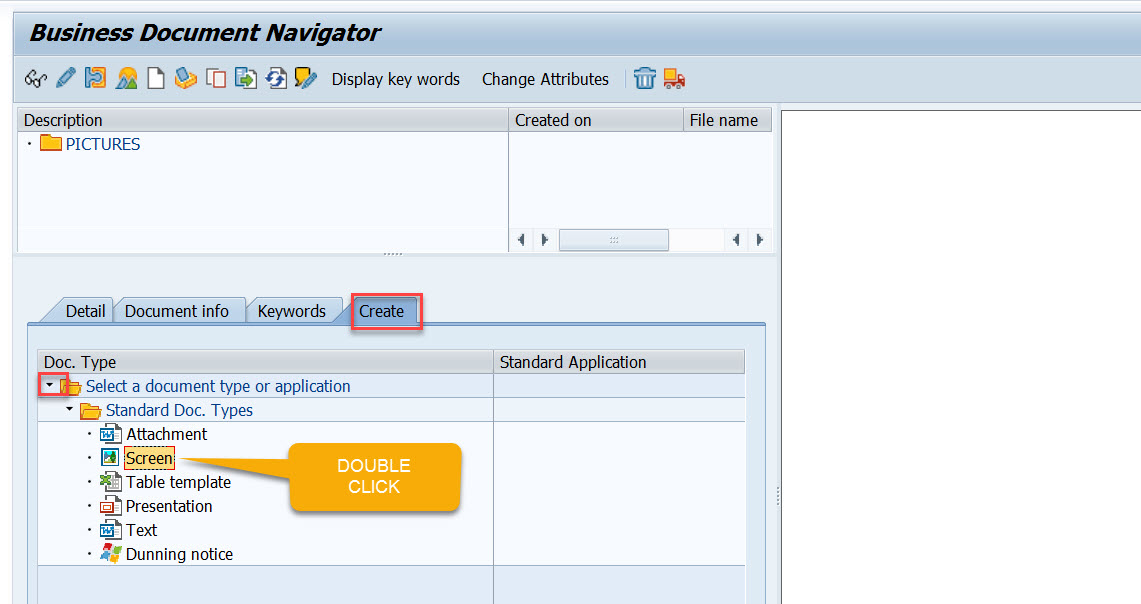Select the Screen document type entry
The image size is (1141, 604).
[148, 457]
